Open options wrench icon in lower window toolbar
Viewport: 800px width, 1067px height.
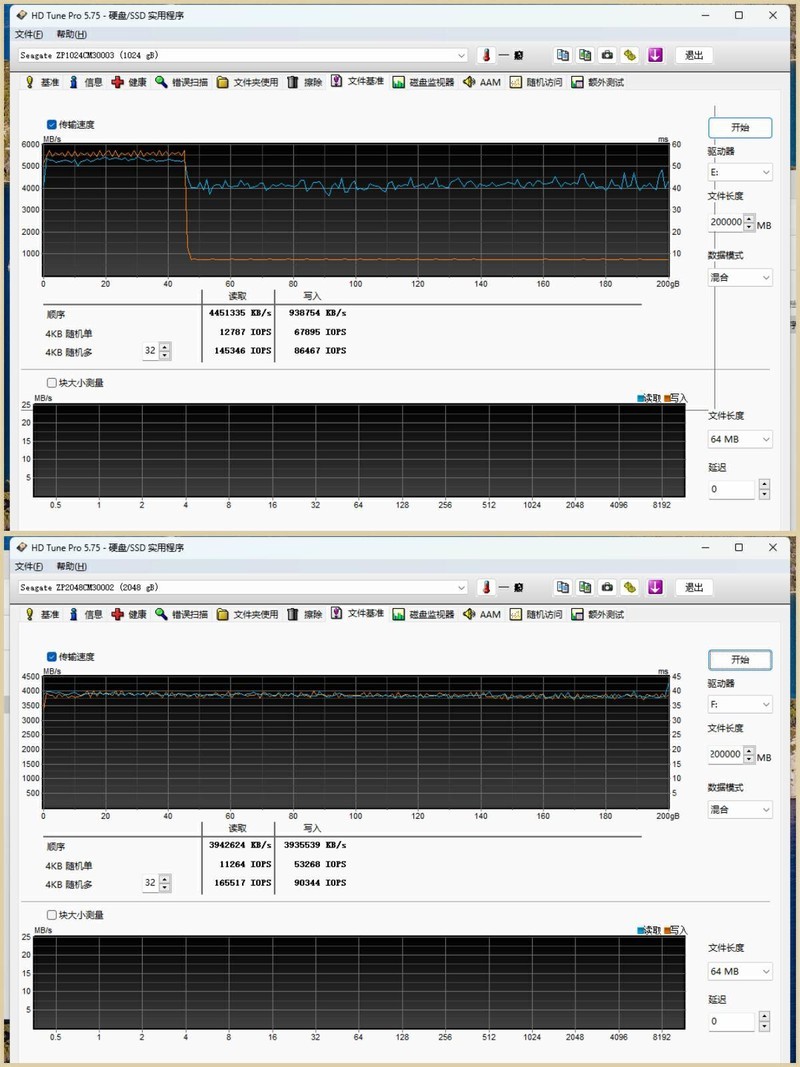point(630,587)
